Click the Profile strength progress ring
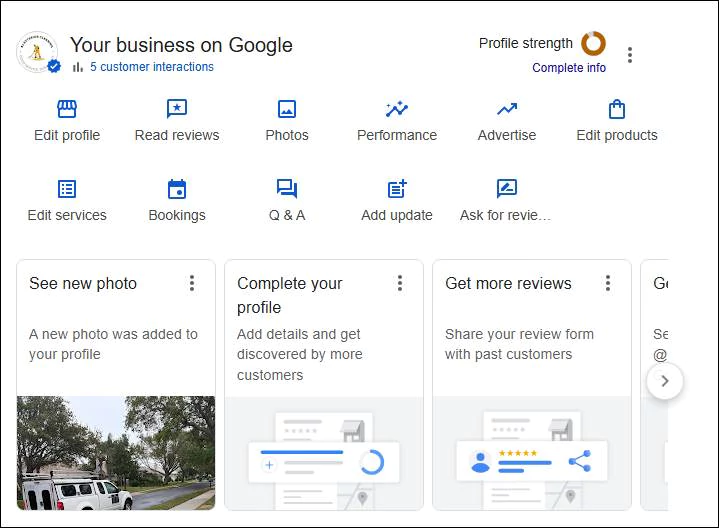719x528 pixels. (593, 43)
